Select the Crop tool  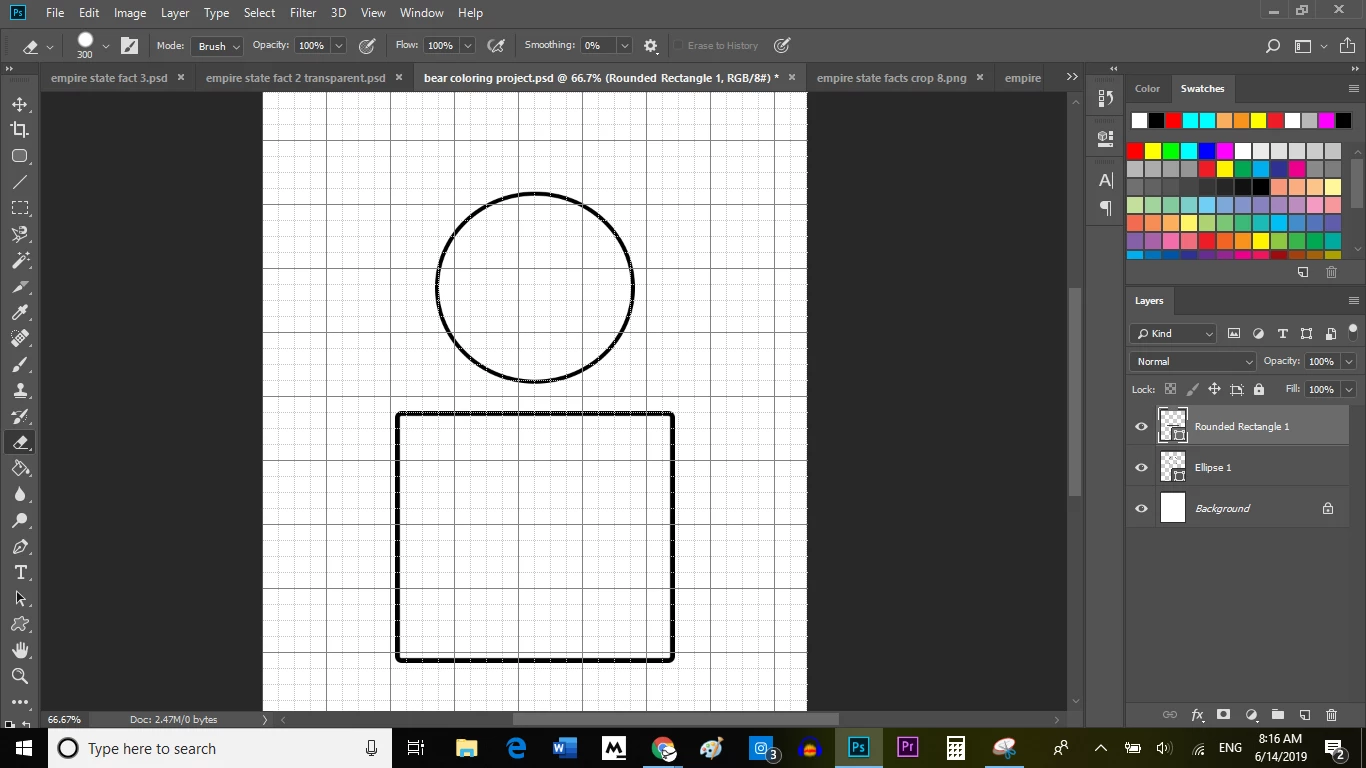coord(20,130)
